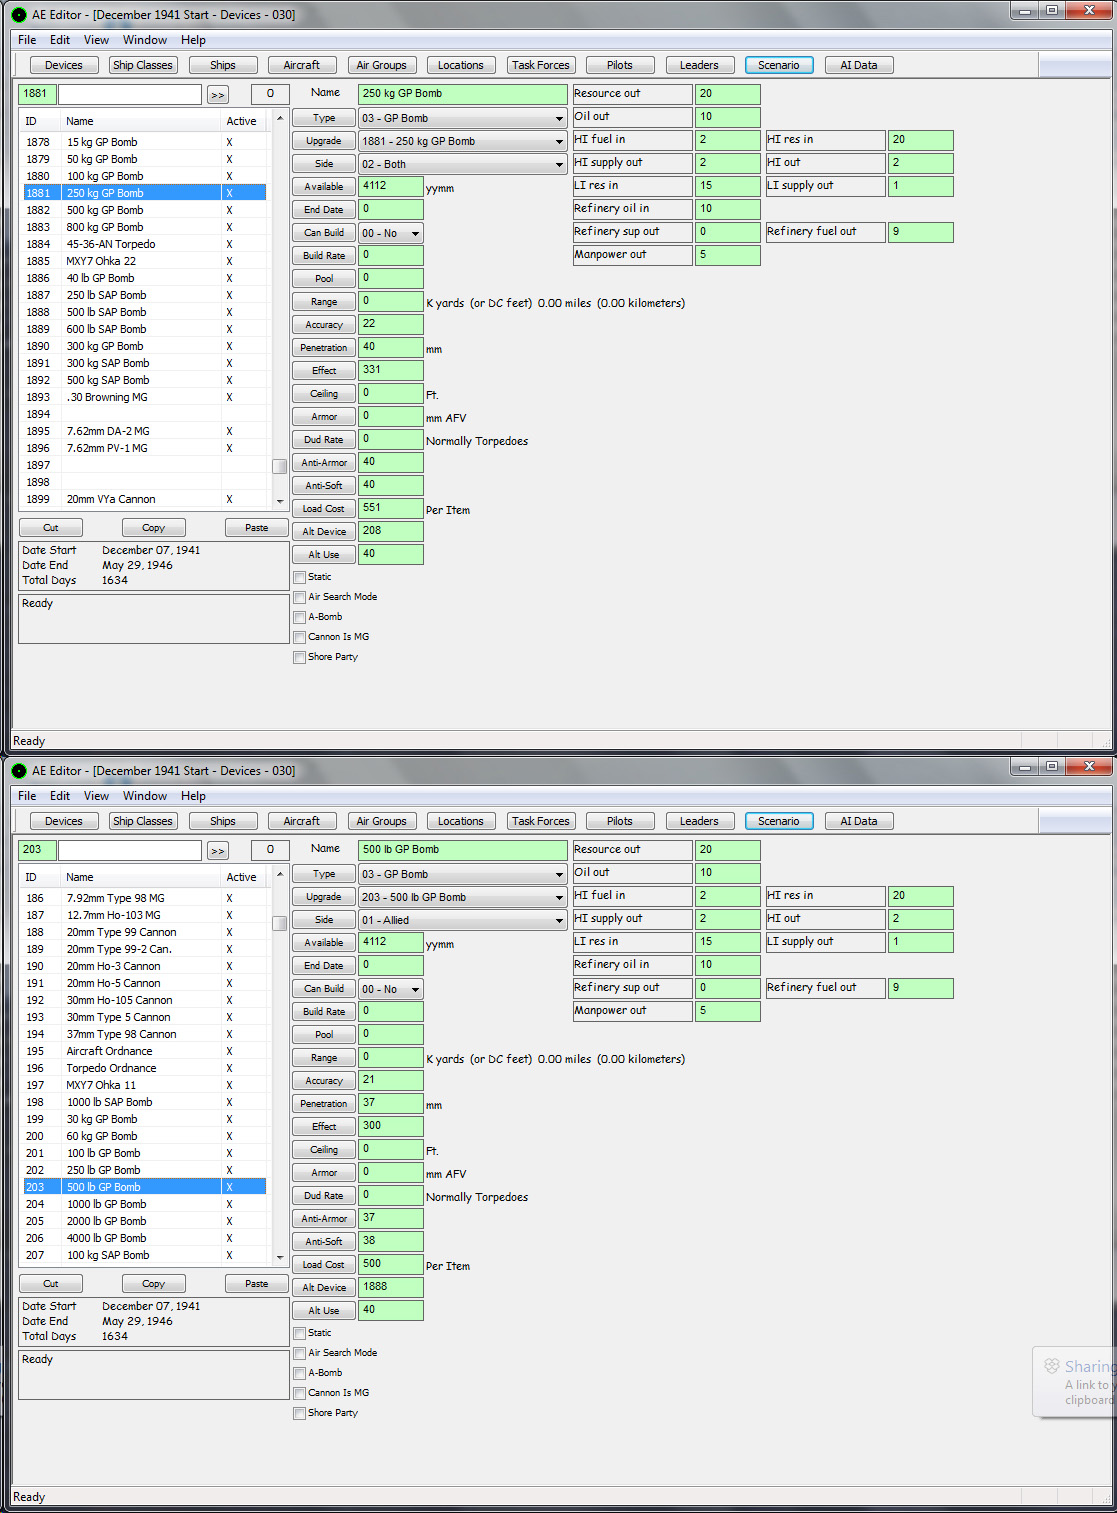Click the Effect field showing 331
Viewport: 1117px width, 1513px height.
point(391,371)
